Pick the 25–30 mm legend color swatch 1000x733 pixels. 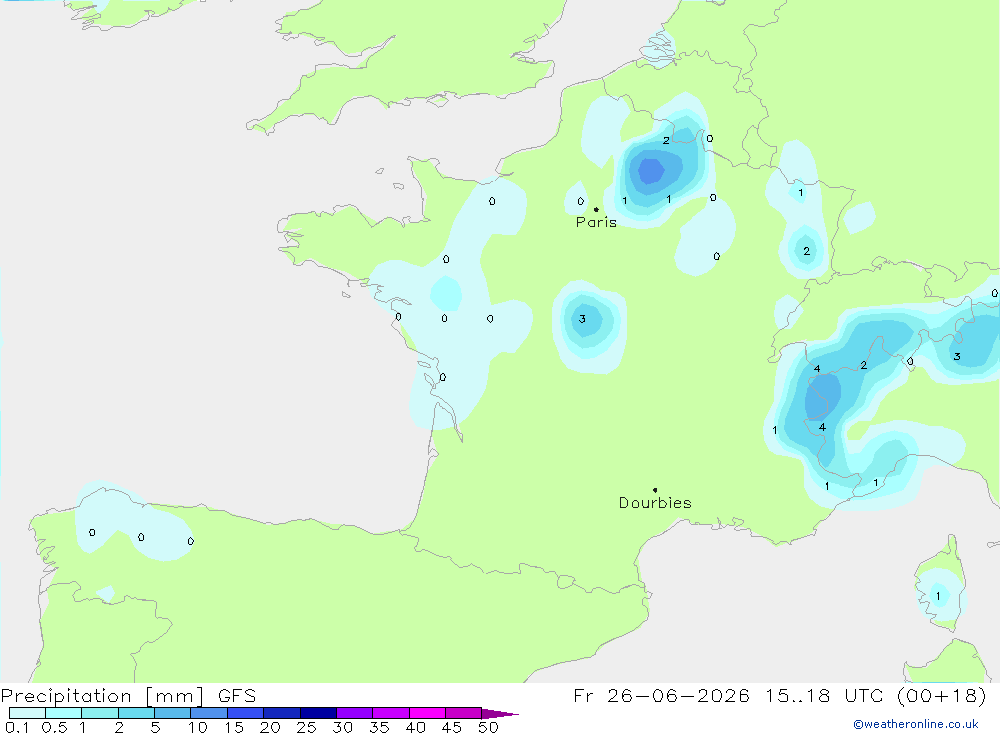tap(318, 713)
